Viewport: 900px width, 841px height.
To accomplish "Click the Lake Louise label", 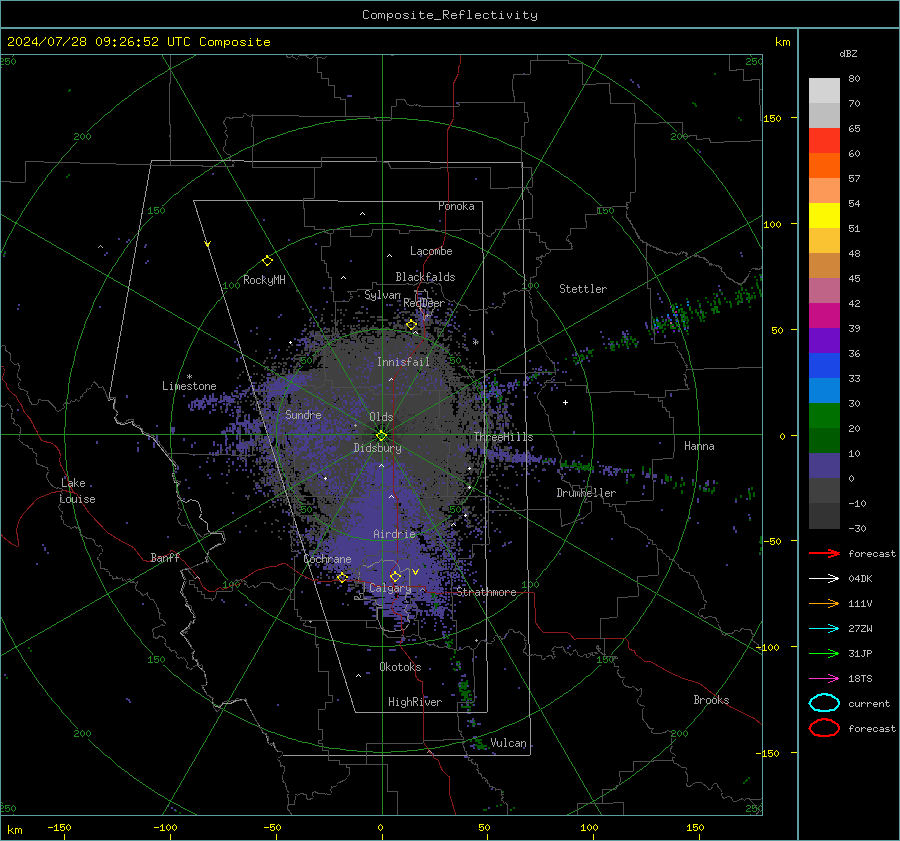I will (77, 491).
